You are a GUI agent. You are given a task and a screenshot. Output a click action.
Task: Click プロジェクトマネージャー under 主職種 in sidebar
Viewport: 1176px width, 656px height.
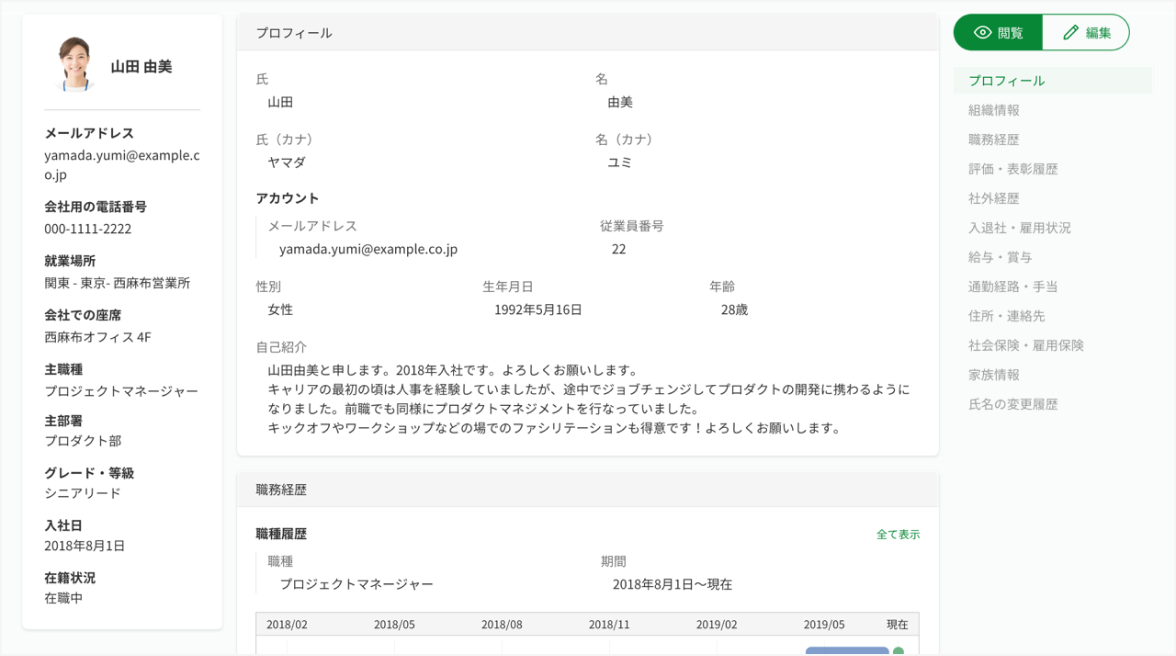point(122,391)
